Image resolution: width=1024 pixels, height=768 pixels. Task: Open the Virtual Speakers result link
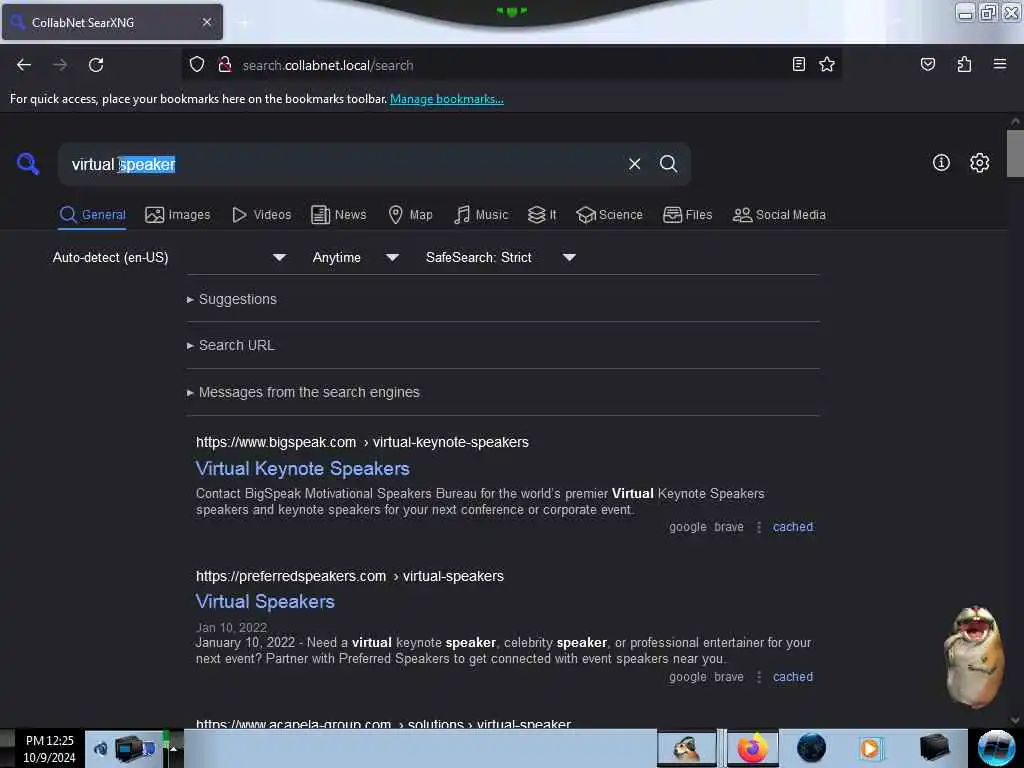(x=265, y=601)
